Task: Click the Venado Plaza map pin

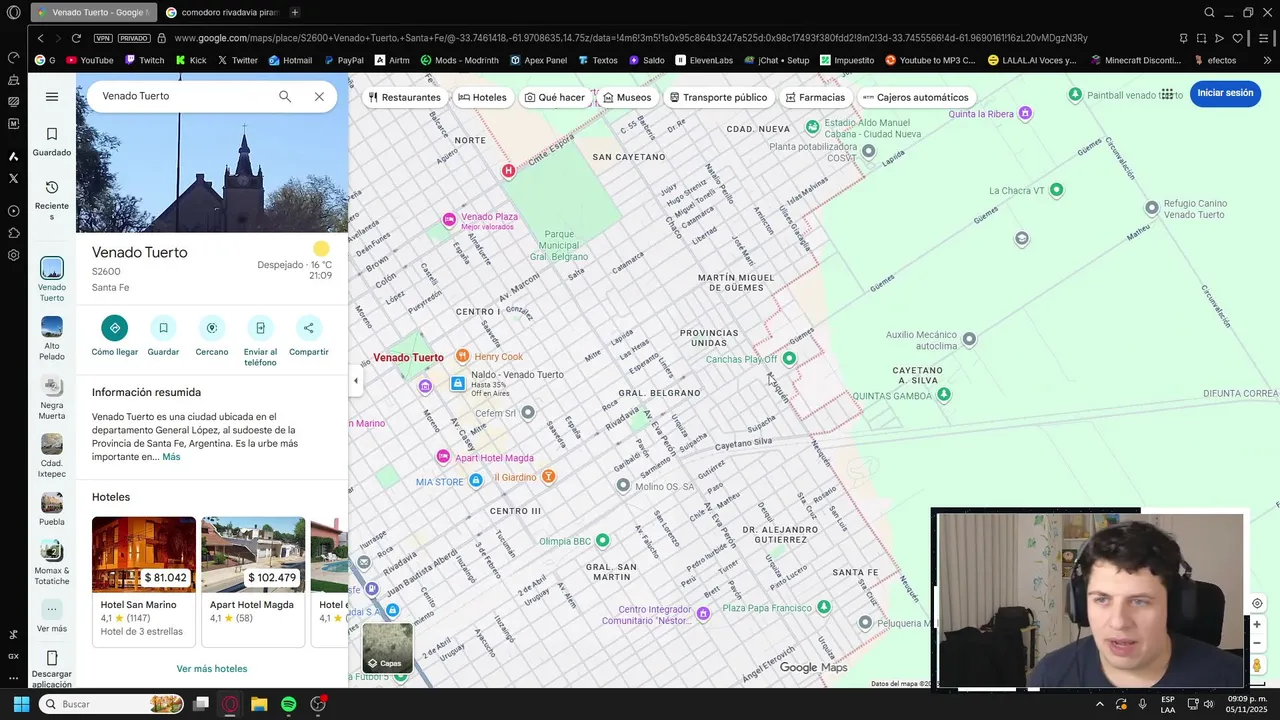Action: (449, 219)
